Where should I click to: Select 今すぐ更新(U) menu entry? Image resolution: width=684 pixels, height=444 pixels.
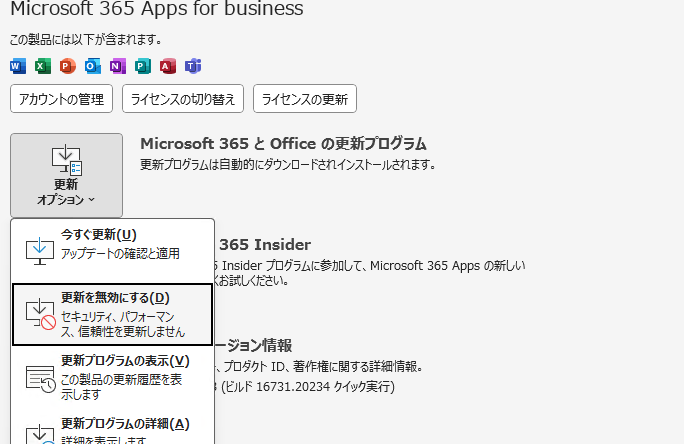coord(113,250)
